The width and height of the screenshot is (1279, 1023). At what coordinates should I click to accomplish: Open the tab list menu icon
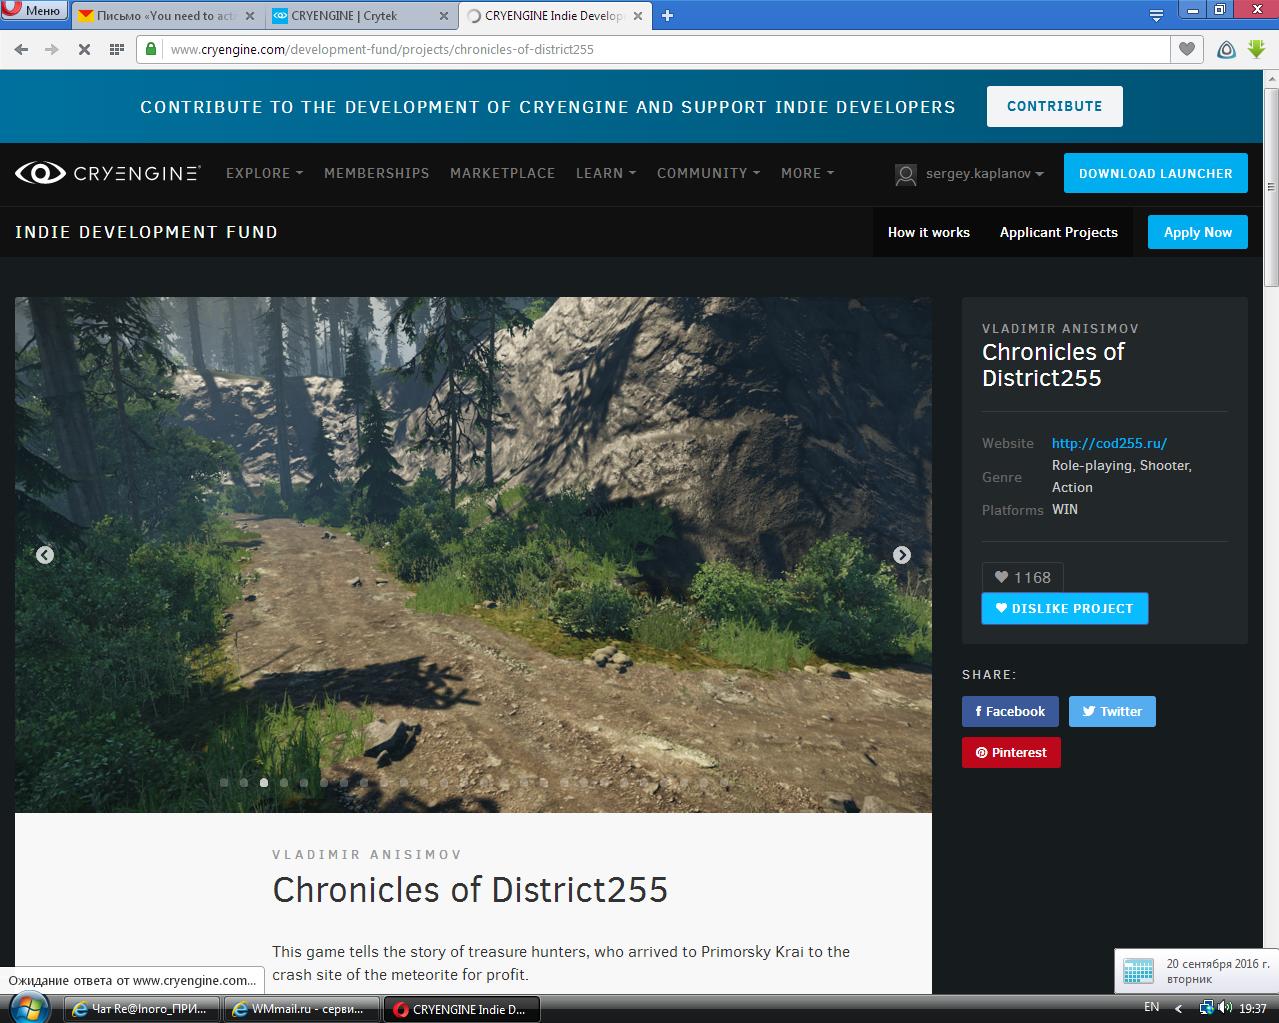point(1156,15)
